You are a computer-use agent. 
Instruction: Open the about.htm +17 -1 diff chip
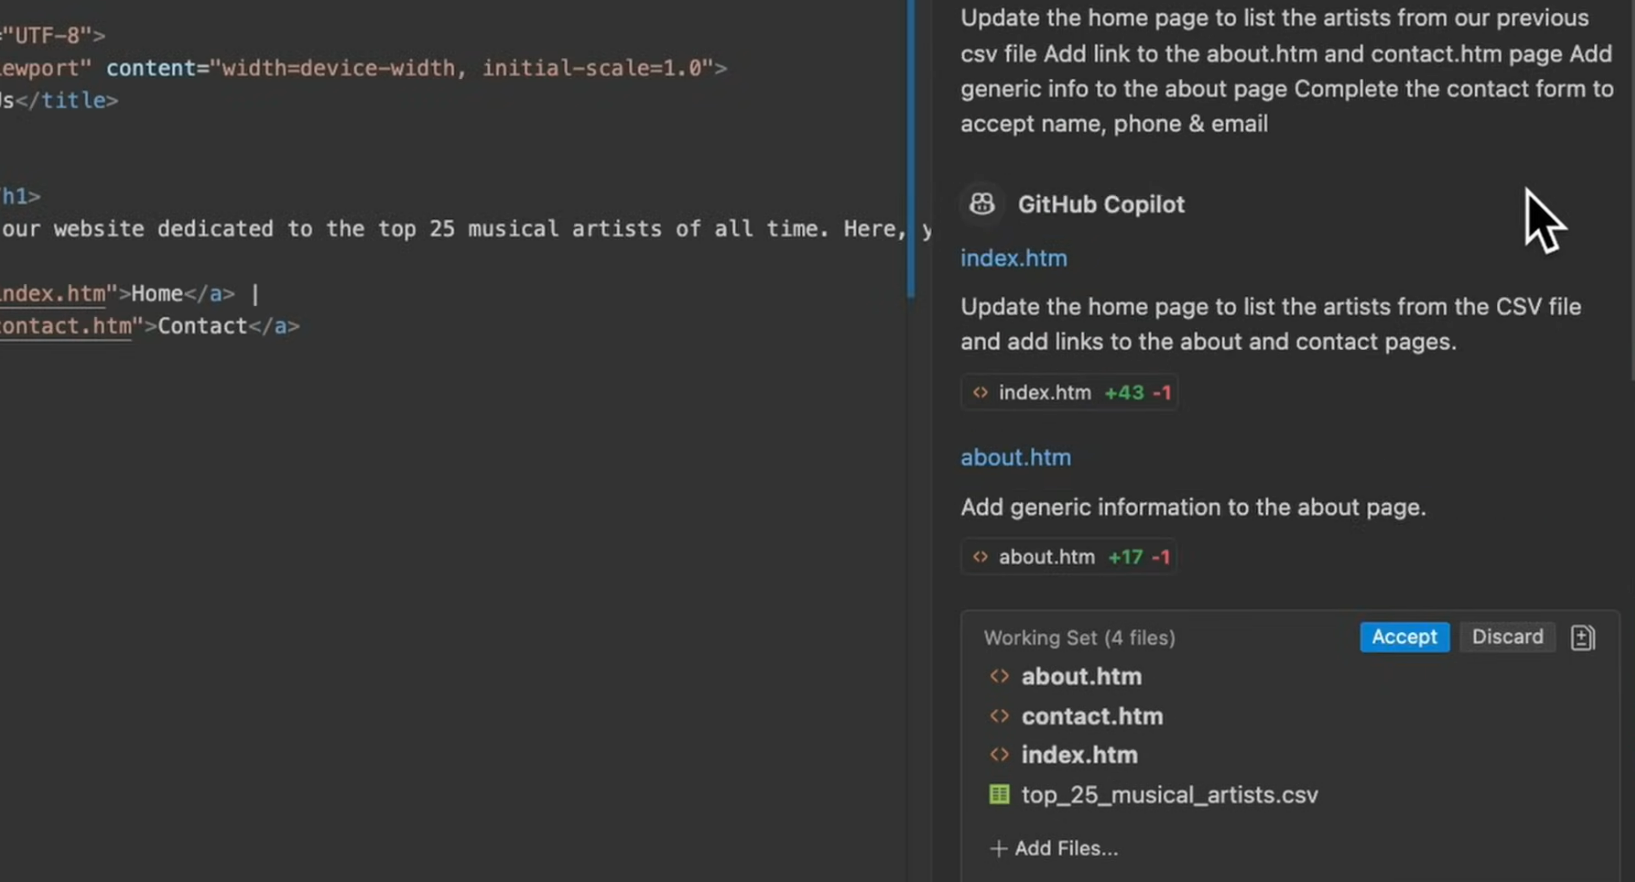coord(1070,557)
